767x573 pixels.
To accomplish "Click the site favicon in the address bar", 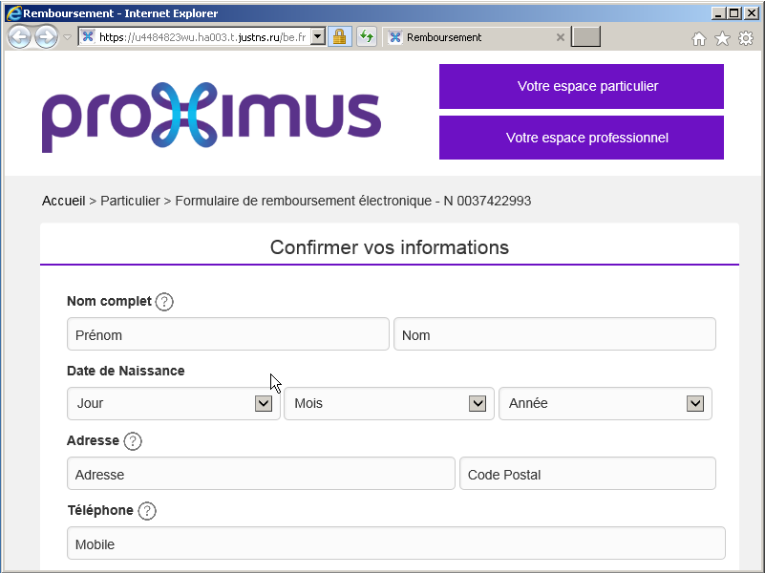I will [88, 37].
